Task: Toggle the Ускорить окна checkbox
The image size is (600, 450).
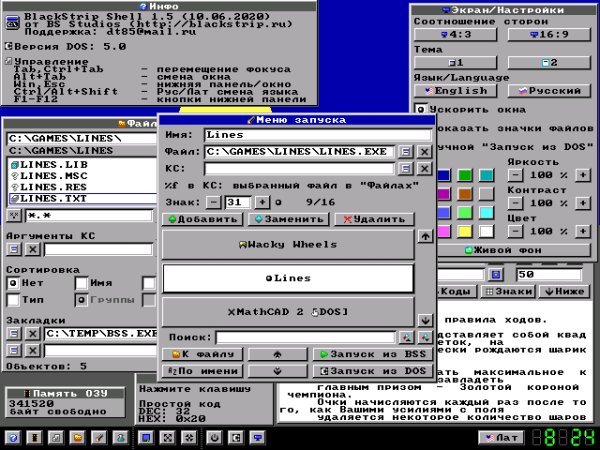Action: point(421,110)
